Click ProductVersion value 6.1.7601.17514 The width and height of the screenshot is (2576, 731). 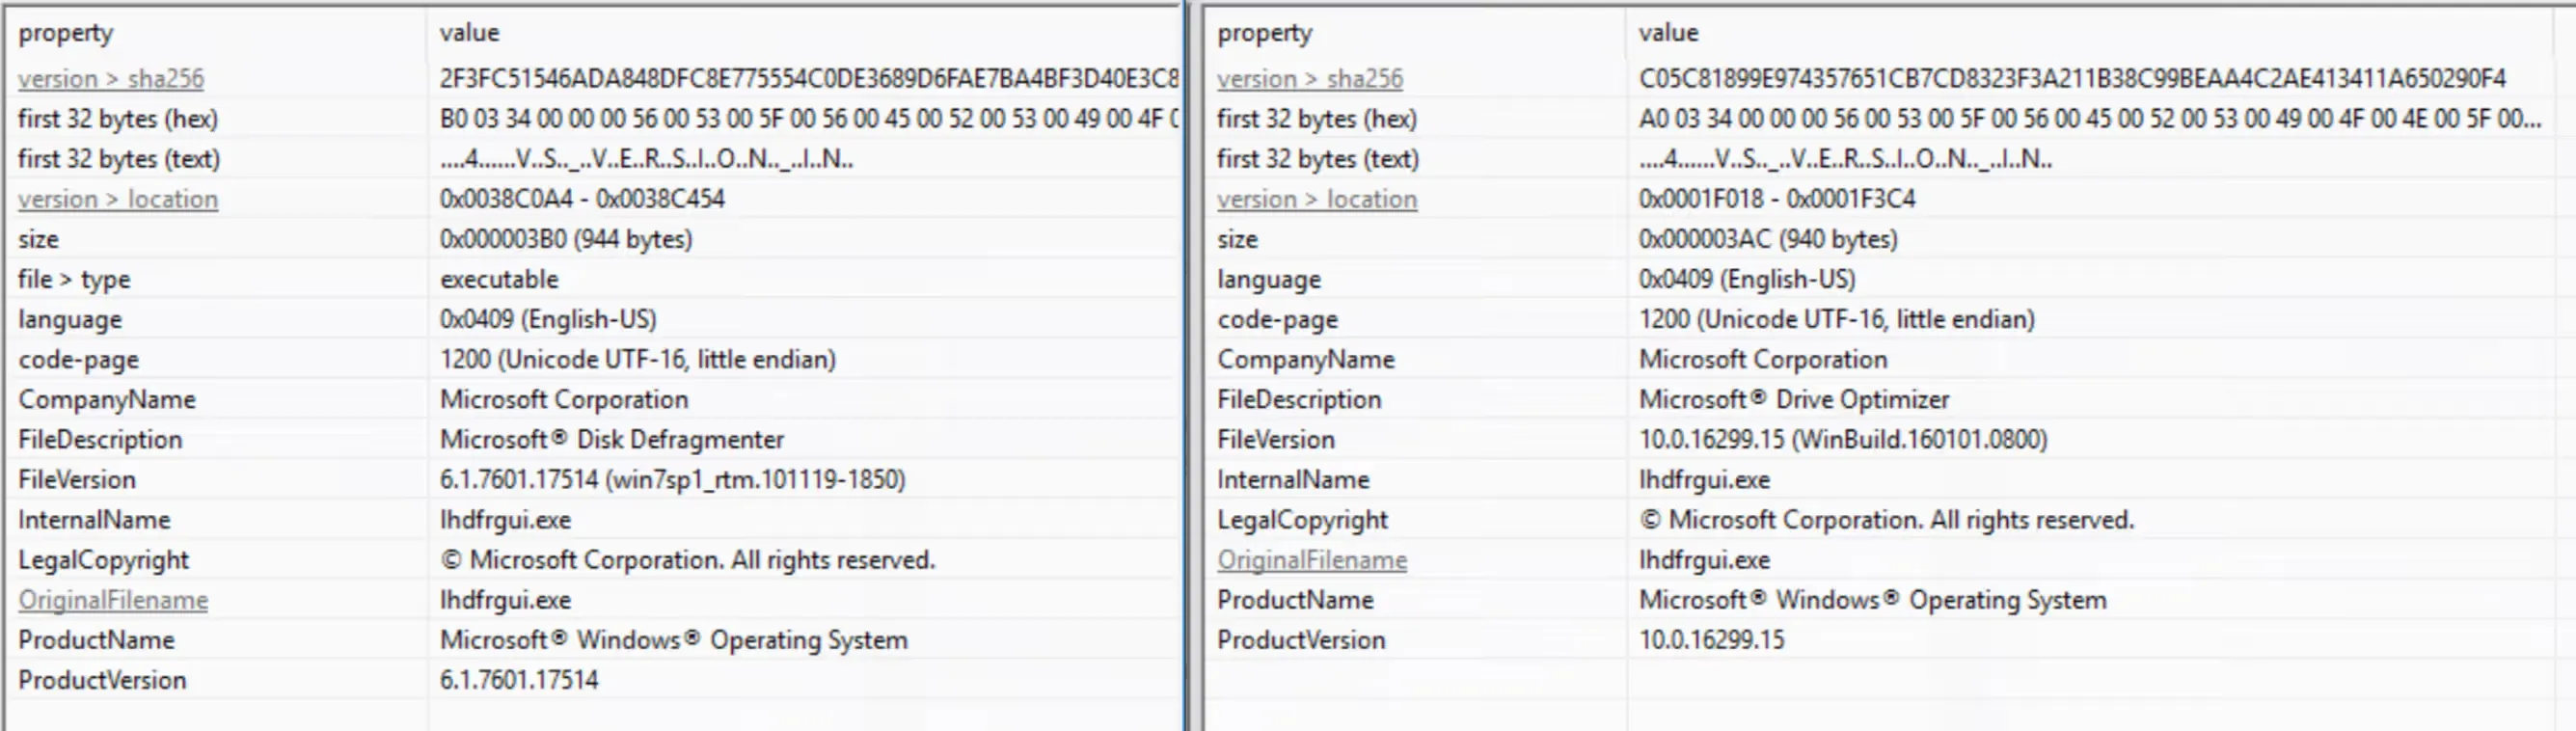coord(518,680)
